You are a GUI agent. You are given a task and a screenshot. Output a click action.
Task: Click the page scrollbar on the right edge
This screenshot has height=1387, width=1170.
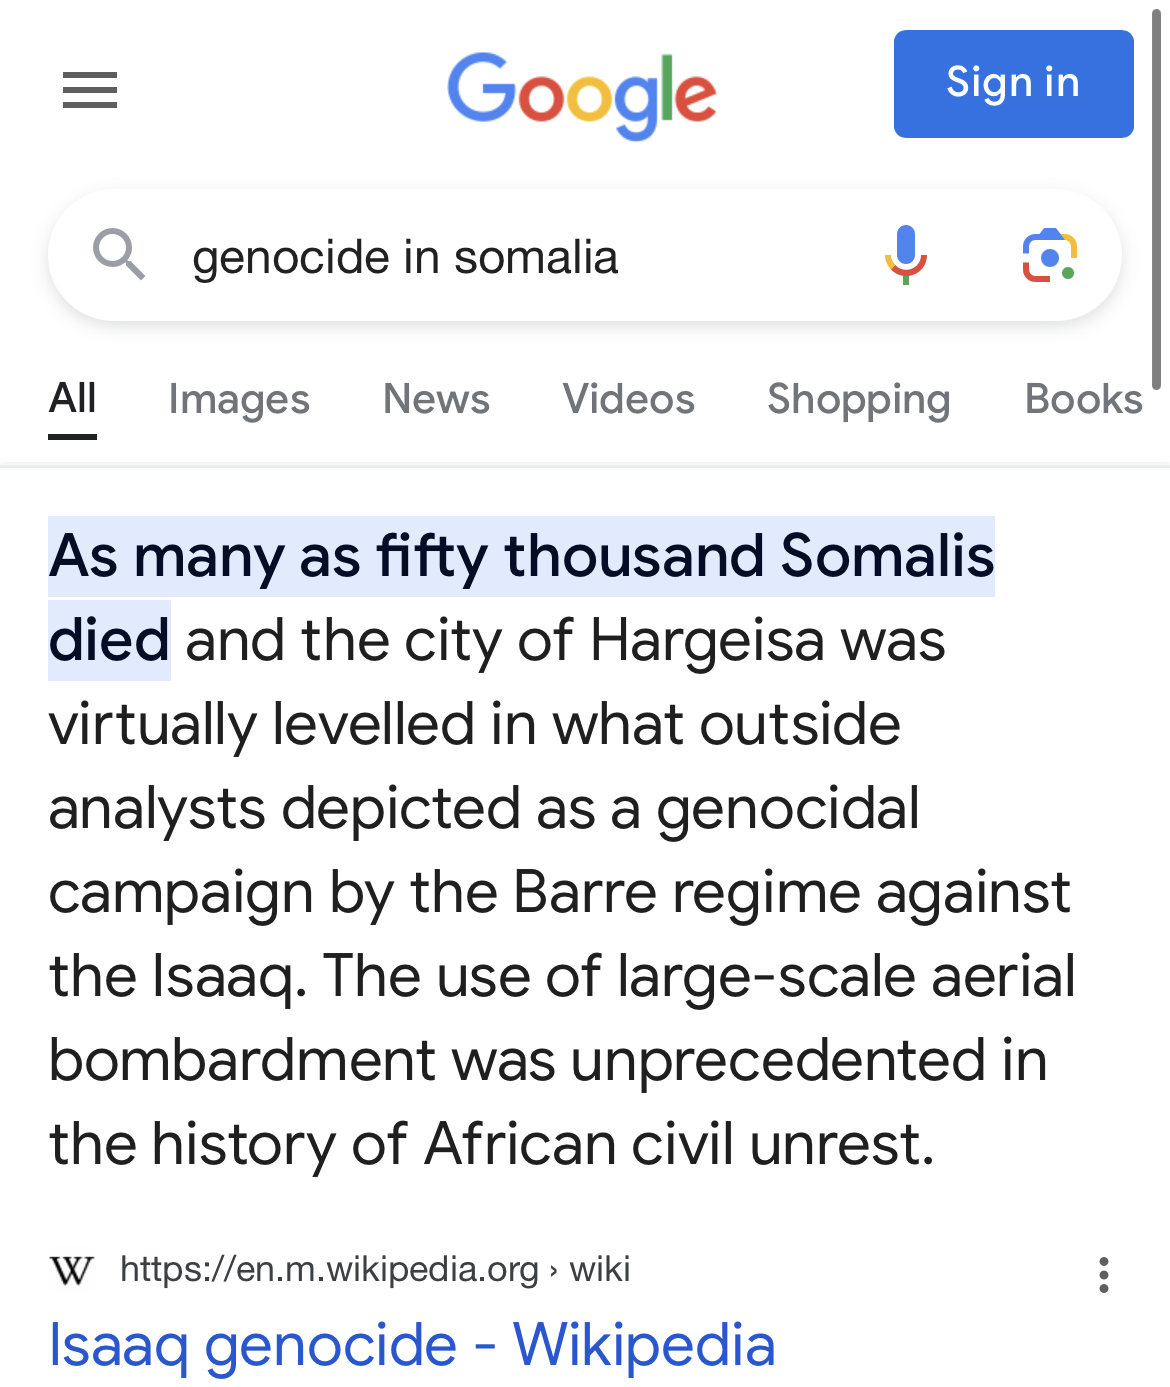pyautogui.click(x=1157, y=200)
